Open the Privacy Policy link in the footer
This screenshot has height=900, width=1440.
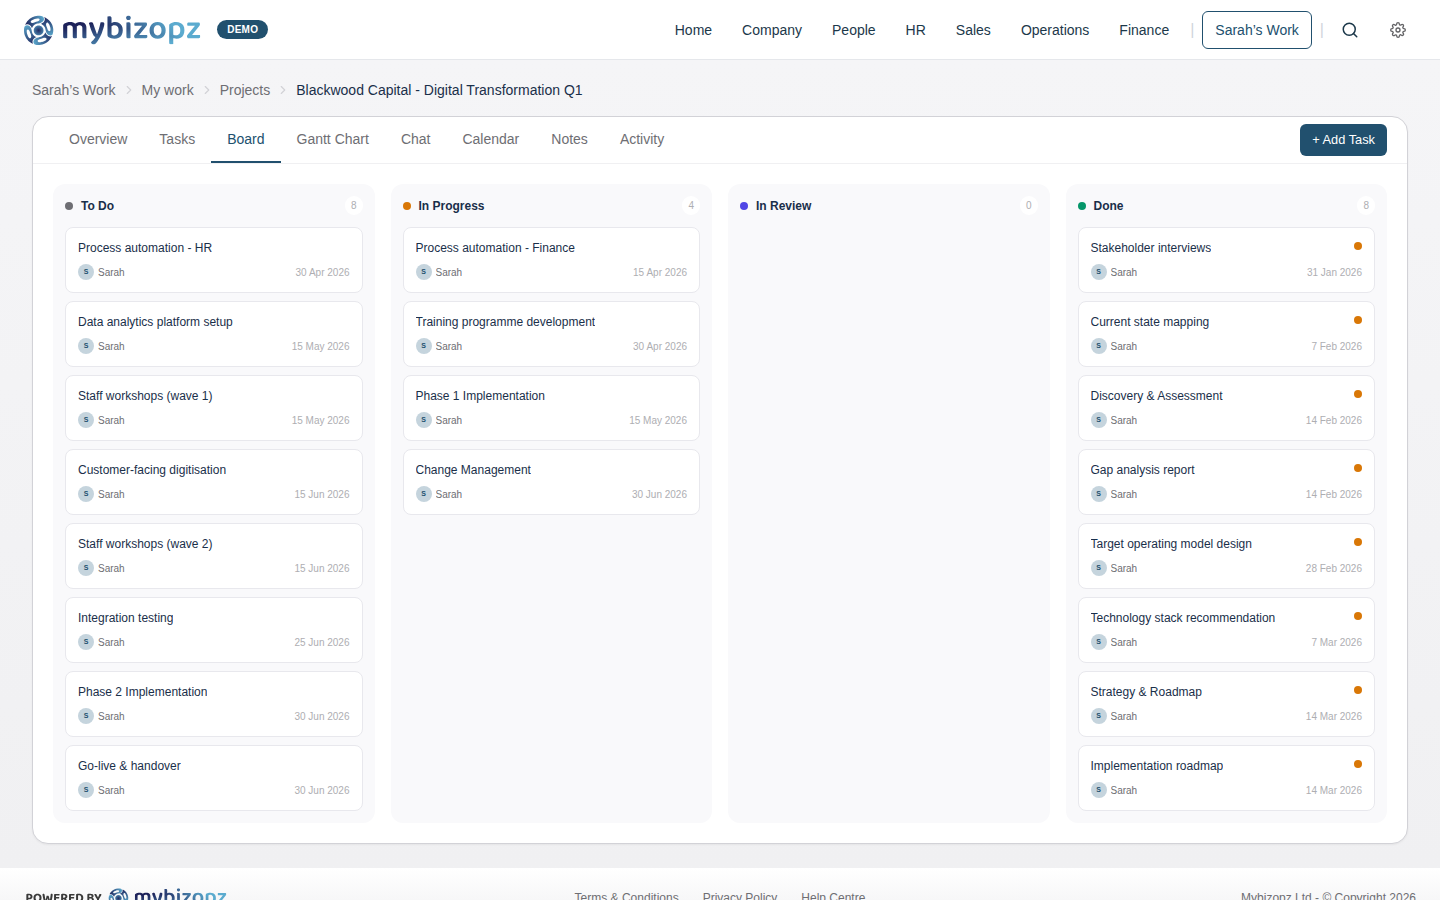(x=740, y=895)
